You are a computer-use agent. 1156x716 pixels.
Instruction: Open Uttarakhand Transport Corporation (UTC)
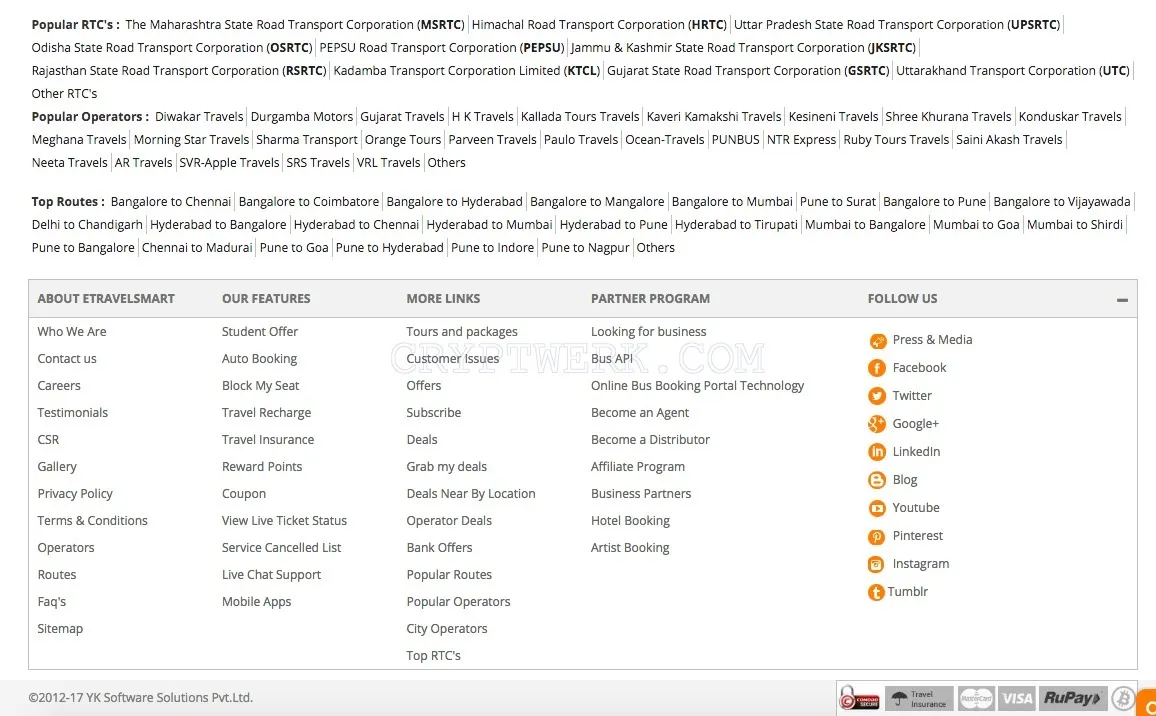(x=1012, y=71)
